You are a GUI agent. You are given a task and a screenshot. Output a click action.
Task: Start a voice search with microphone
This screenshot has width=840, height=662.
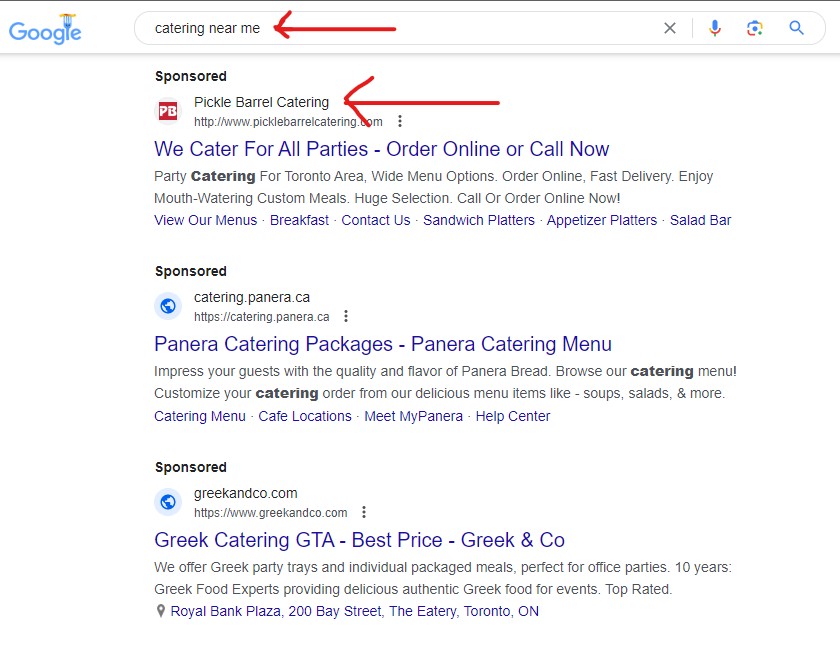tap(715, 29)
